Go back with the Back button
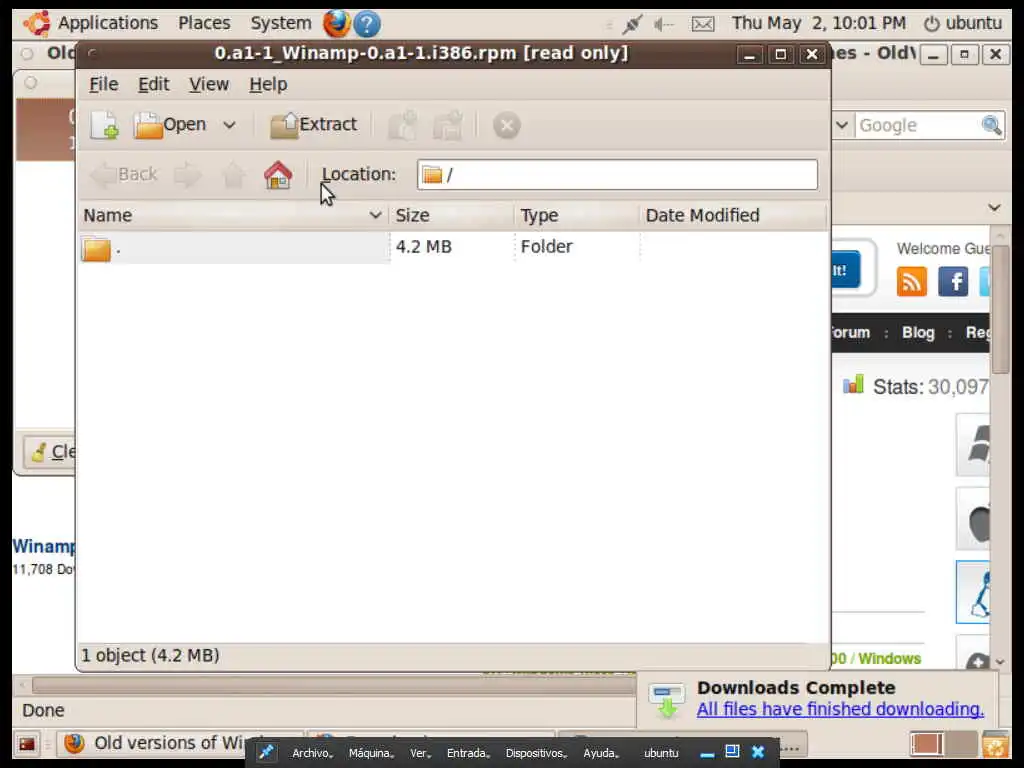Screen dimensions: 1024x768 (x=124, y=174)
